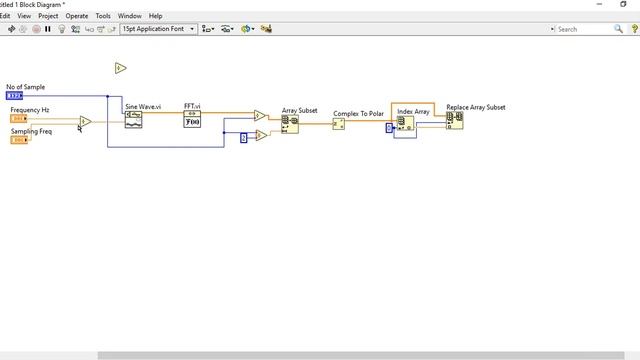Click the Context Help question mark

pyautogui.click(x=634, y=29)
